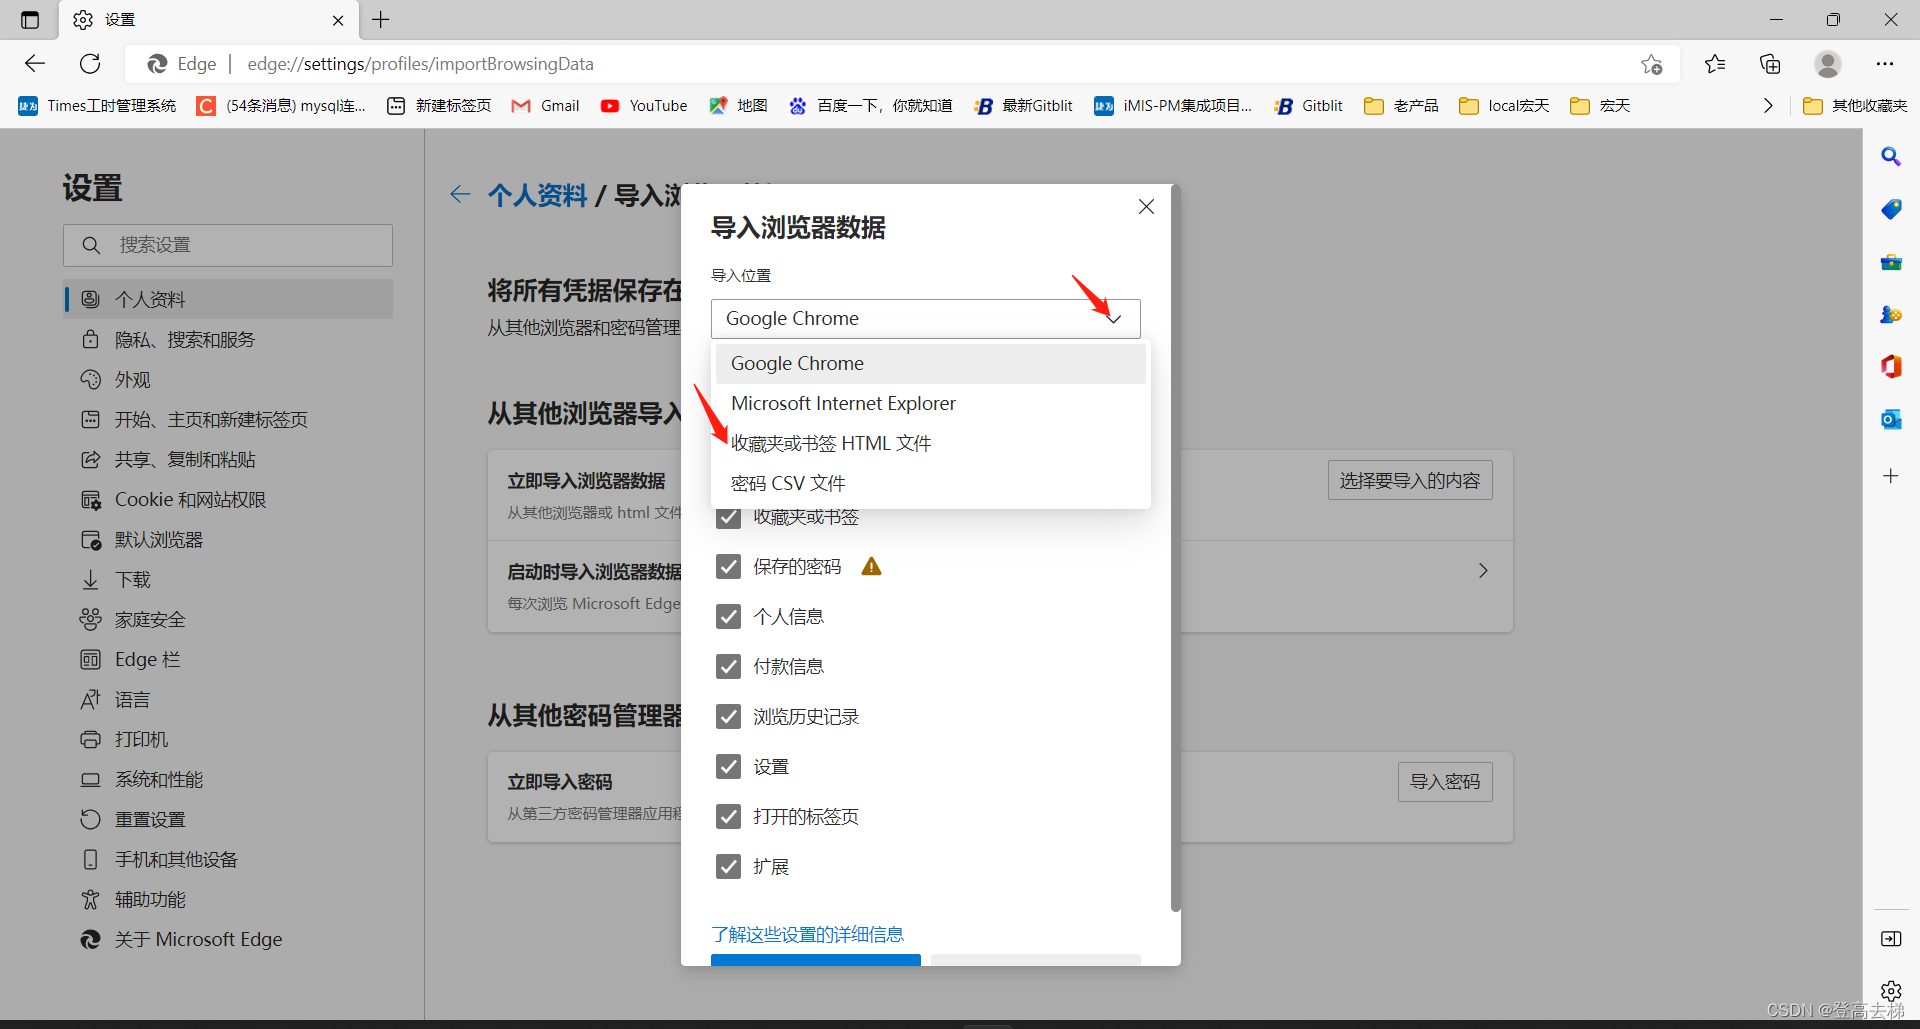Open sidebar Search icon
This screenshot has width=1920, height=1029.
1891,156
